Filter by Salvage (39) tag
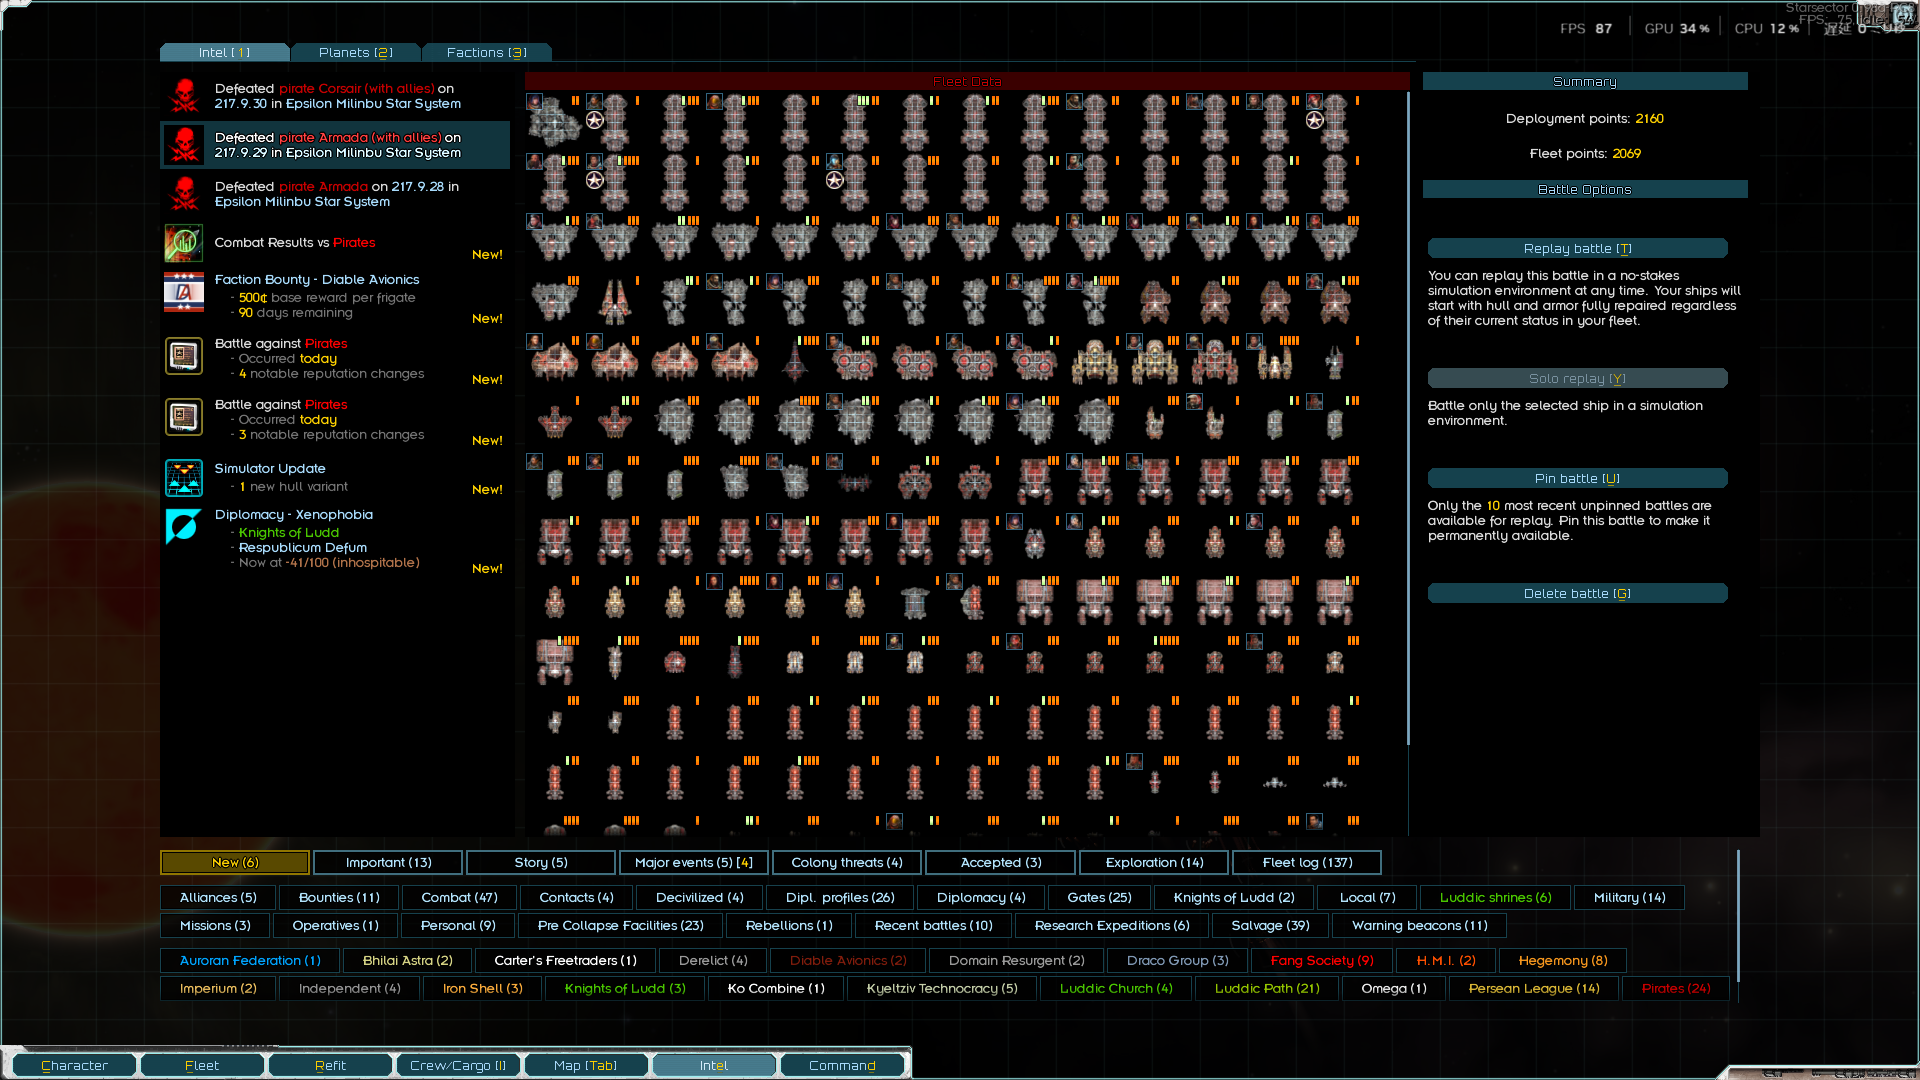This screenshot has width=1920, height=1080. [1270, 925]
